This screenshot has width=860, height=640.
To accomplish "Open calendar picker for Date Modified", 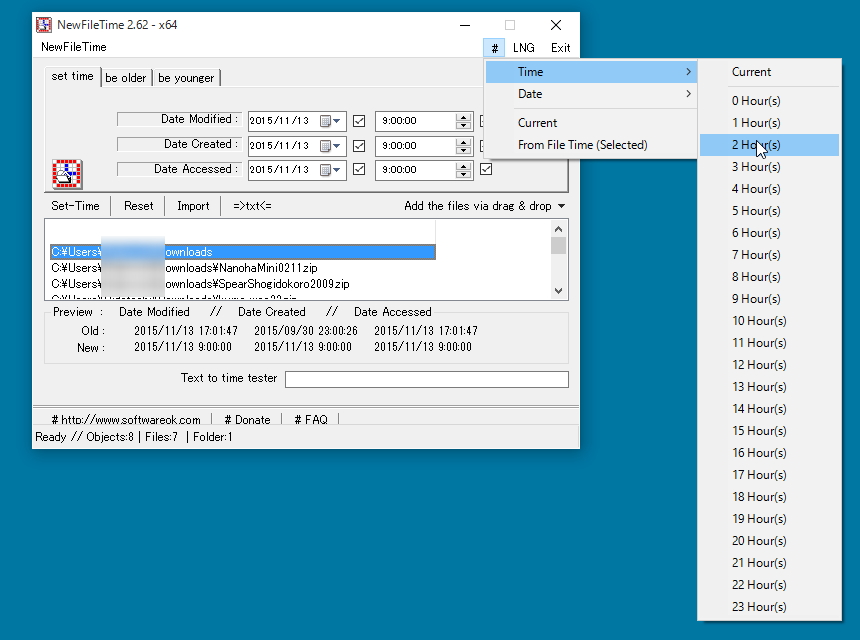I will [330, 121].
